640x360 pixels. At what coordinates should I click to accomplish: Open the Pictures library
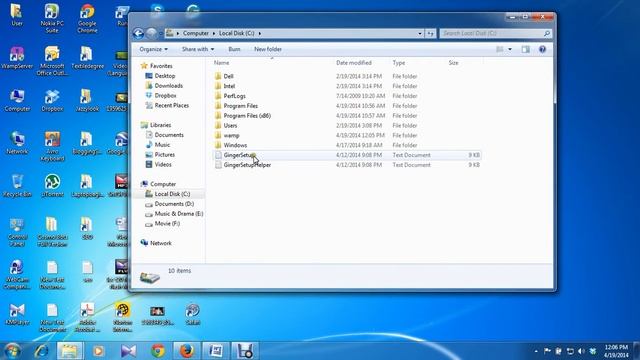pos(165,155)
